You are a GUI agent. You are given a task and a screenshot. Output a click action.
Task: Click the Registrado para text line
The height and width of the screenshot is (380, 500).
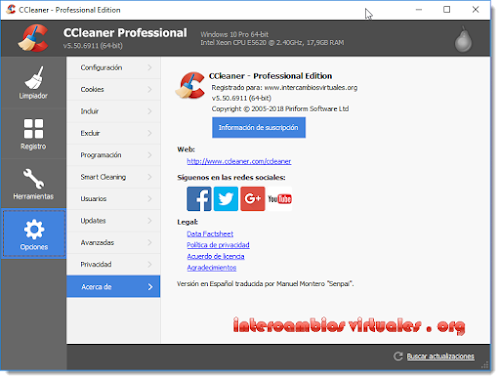pos(284,88)
